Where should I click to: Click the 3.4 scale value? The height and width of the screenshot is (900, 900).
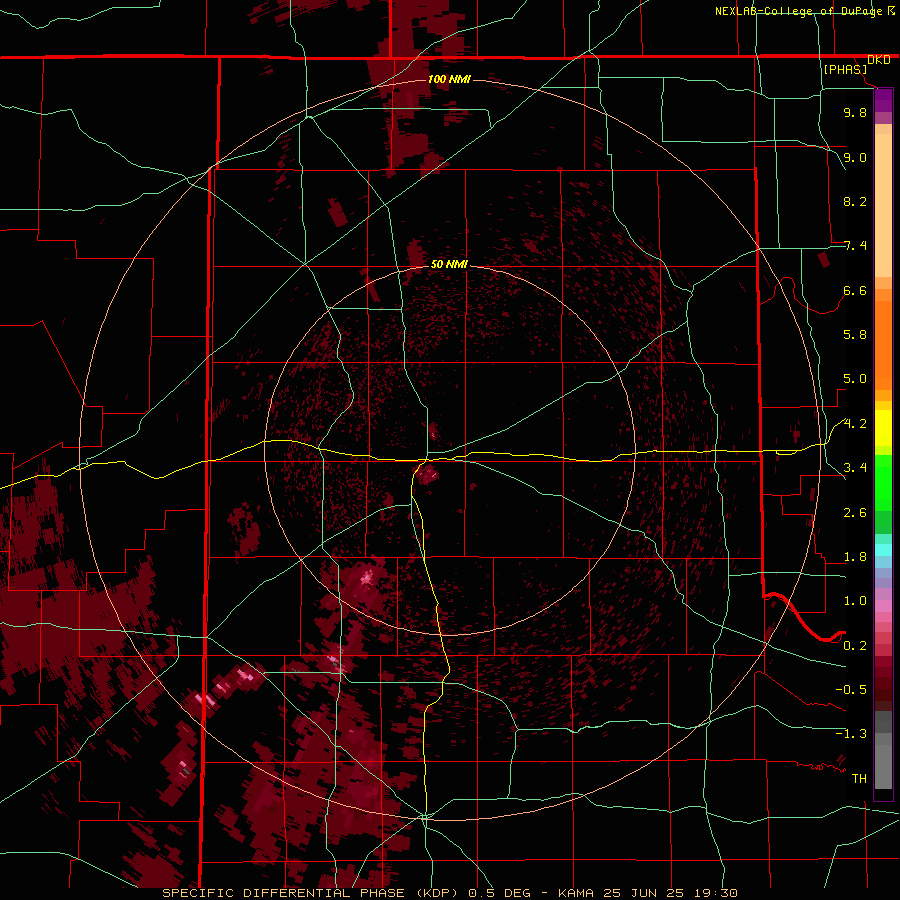click(855, 468)
